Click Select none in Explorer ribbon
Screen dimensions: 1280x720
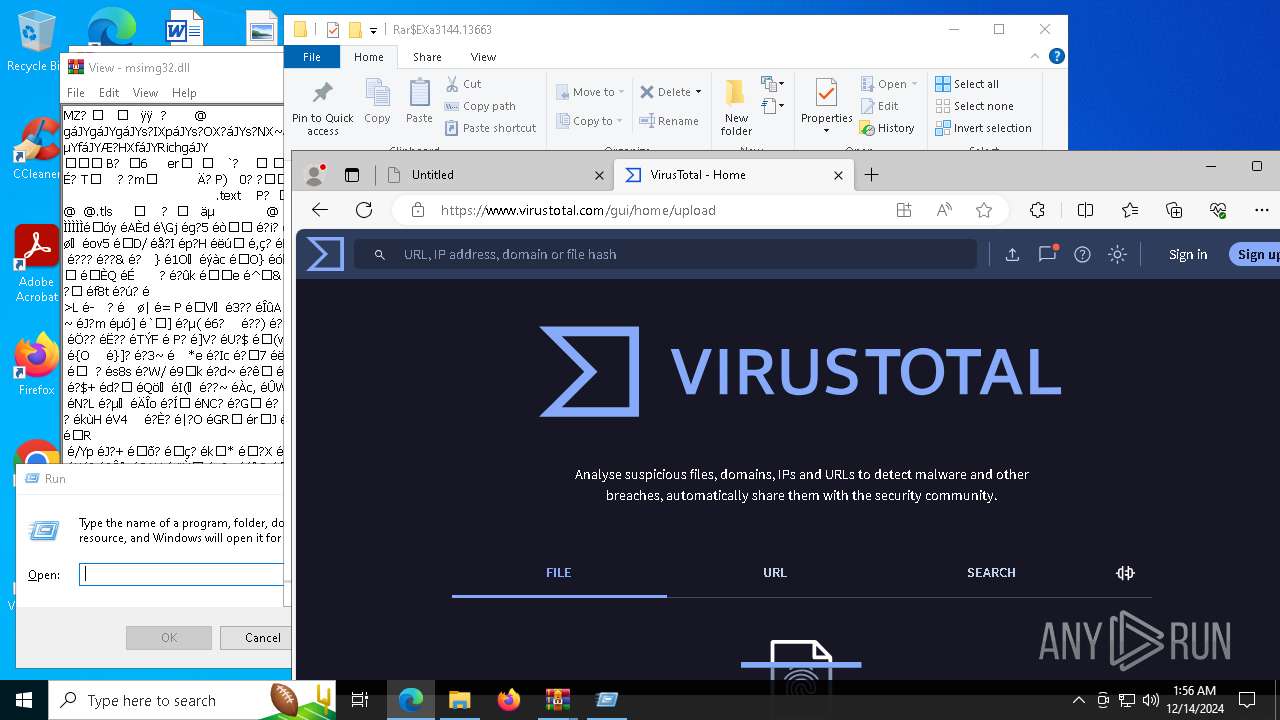click(974, 106)
